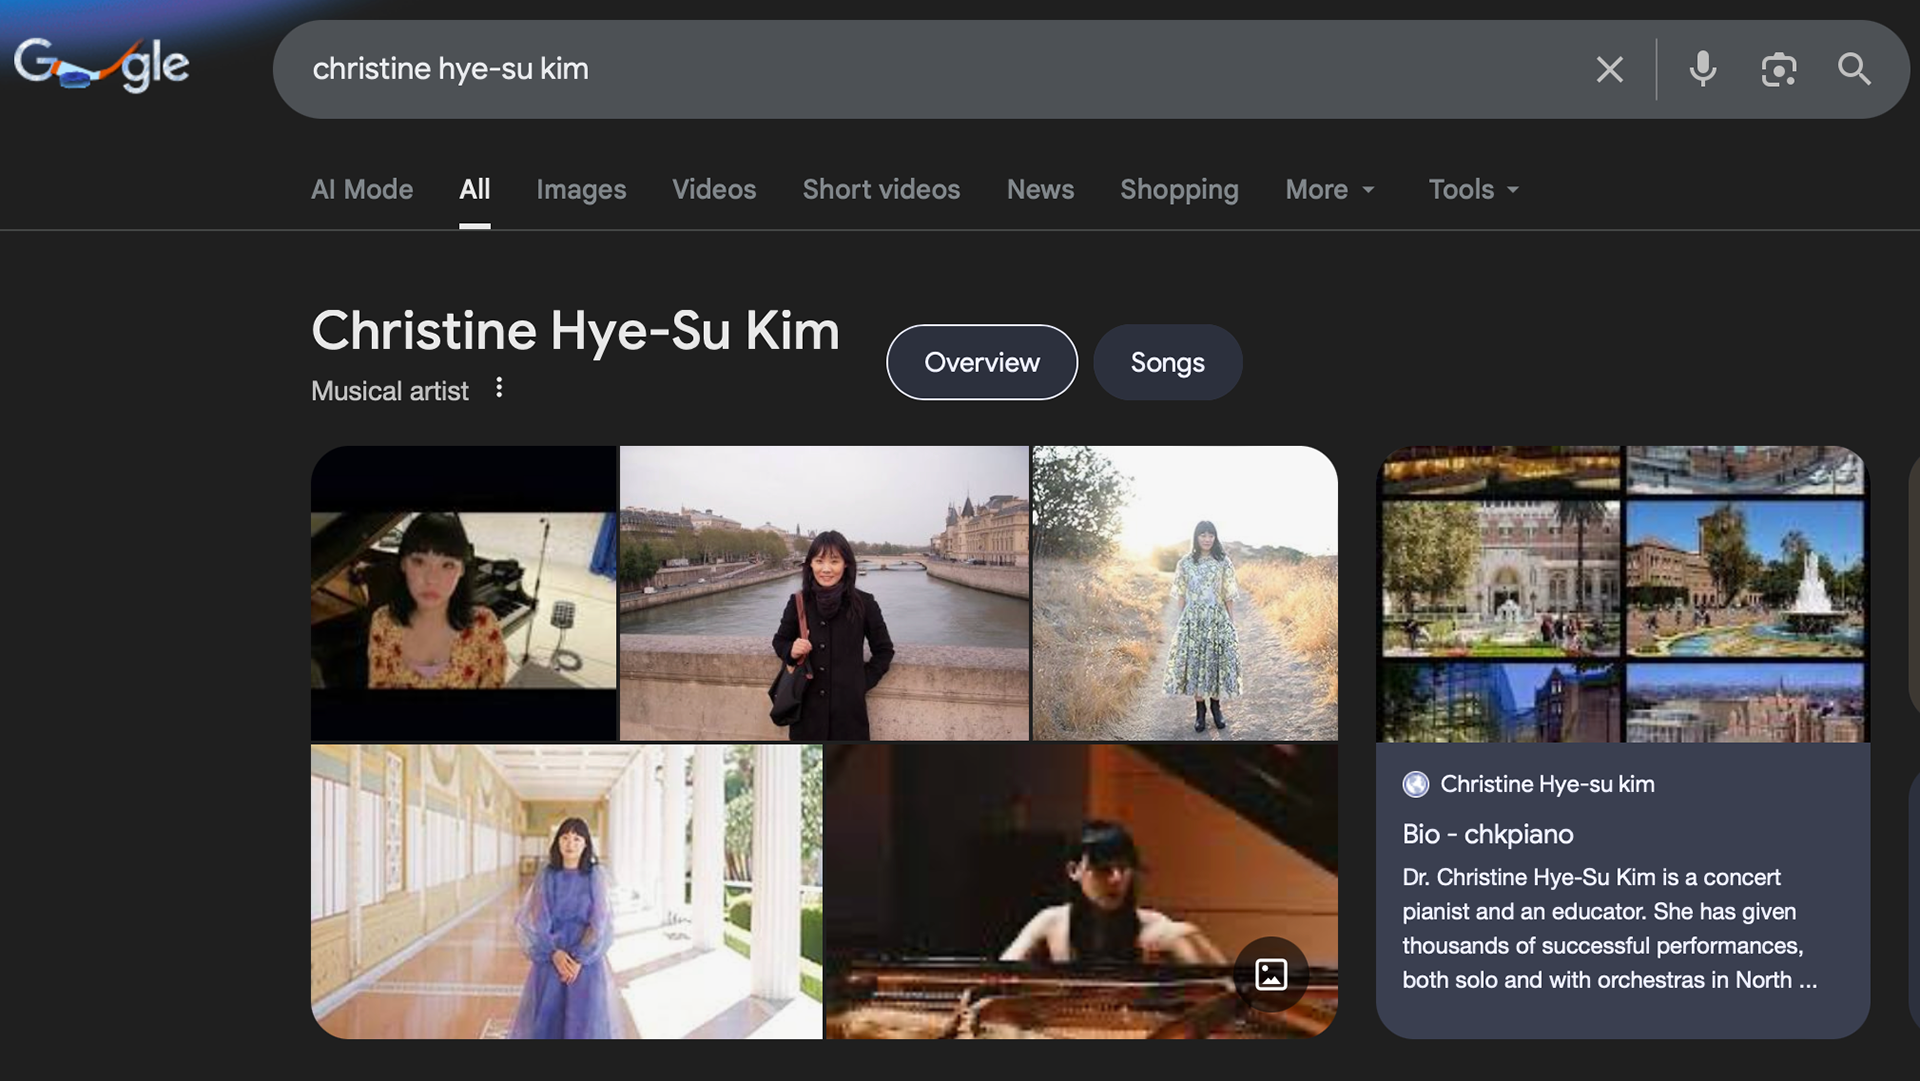The width and height of the screenshot is (1920, 1081).
Task: Open the Bio - chkpiano link
Action: coord(1487,834)
